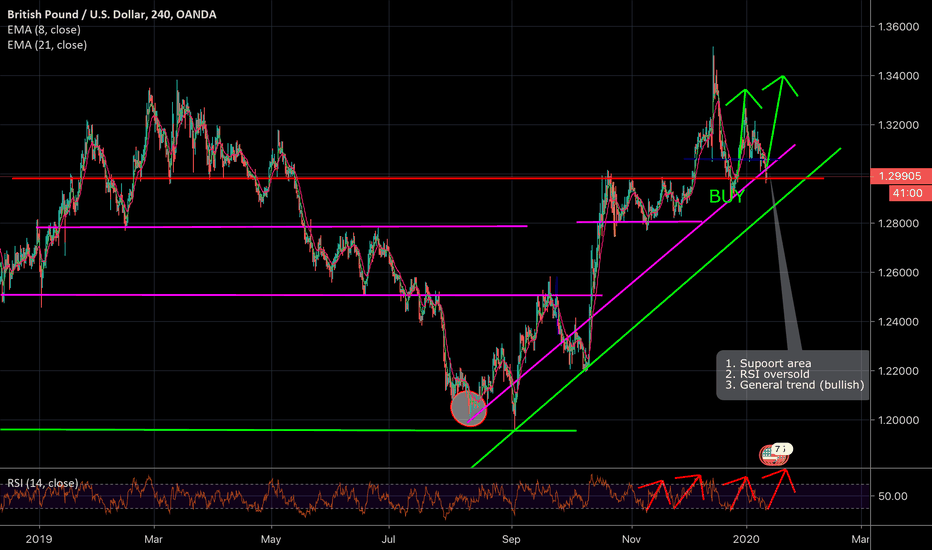Click the 2020 label on the time axis
The image size is (932, 550).
[x=745, y=536]
